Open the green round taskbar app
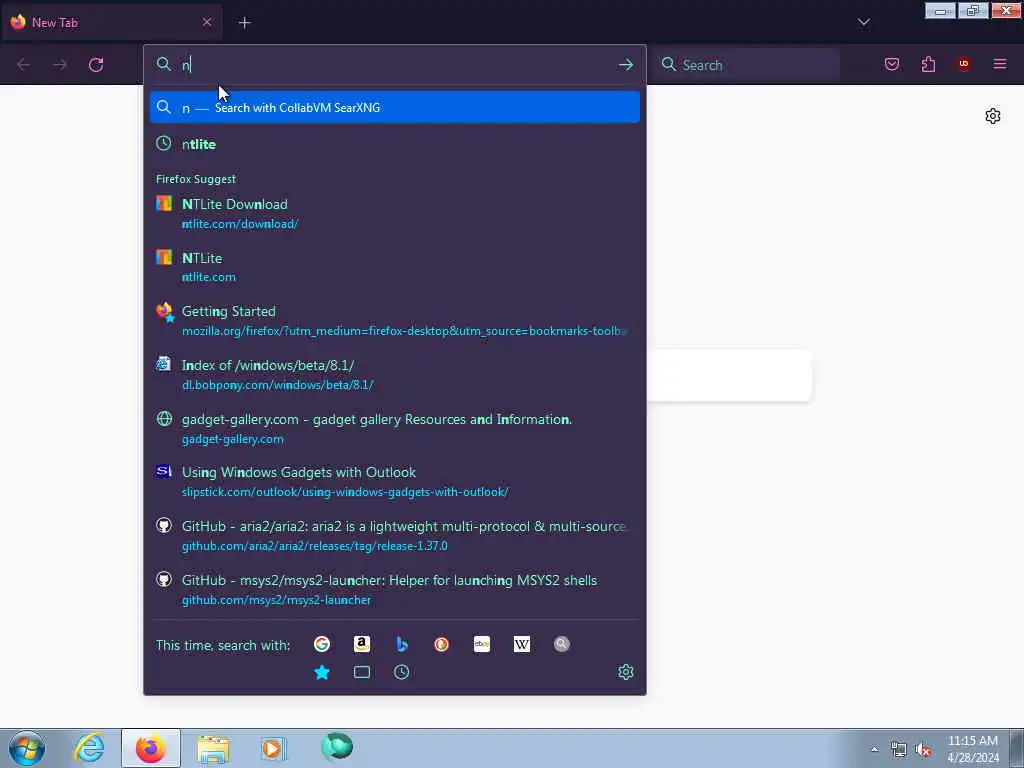The width and height of the screenshot is (1024, 768). click(337, 747)
